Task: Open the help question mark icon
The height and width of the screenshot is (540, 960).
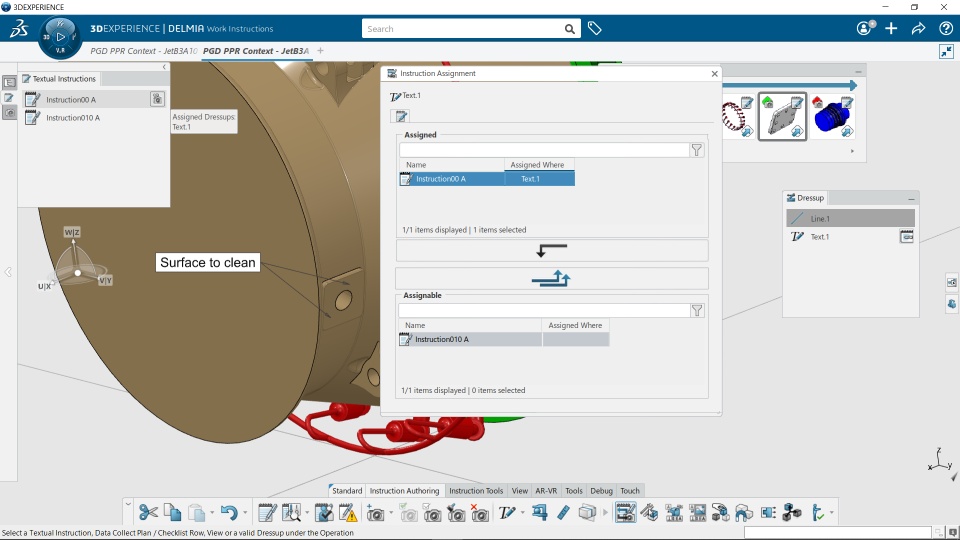Action: pos(945,28)
